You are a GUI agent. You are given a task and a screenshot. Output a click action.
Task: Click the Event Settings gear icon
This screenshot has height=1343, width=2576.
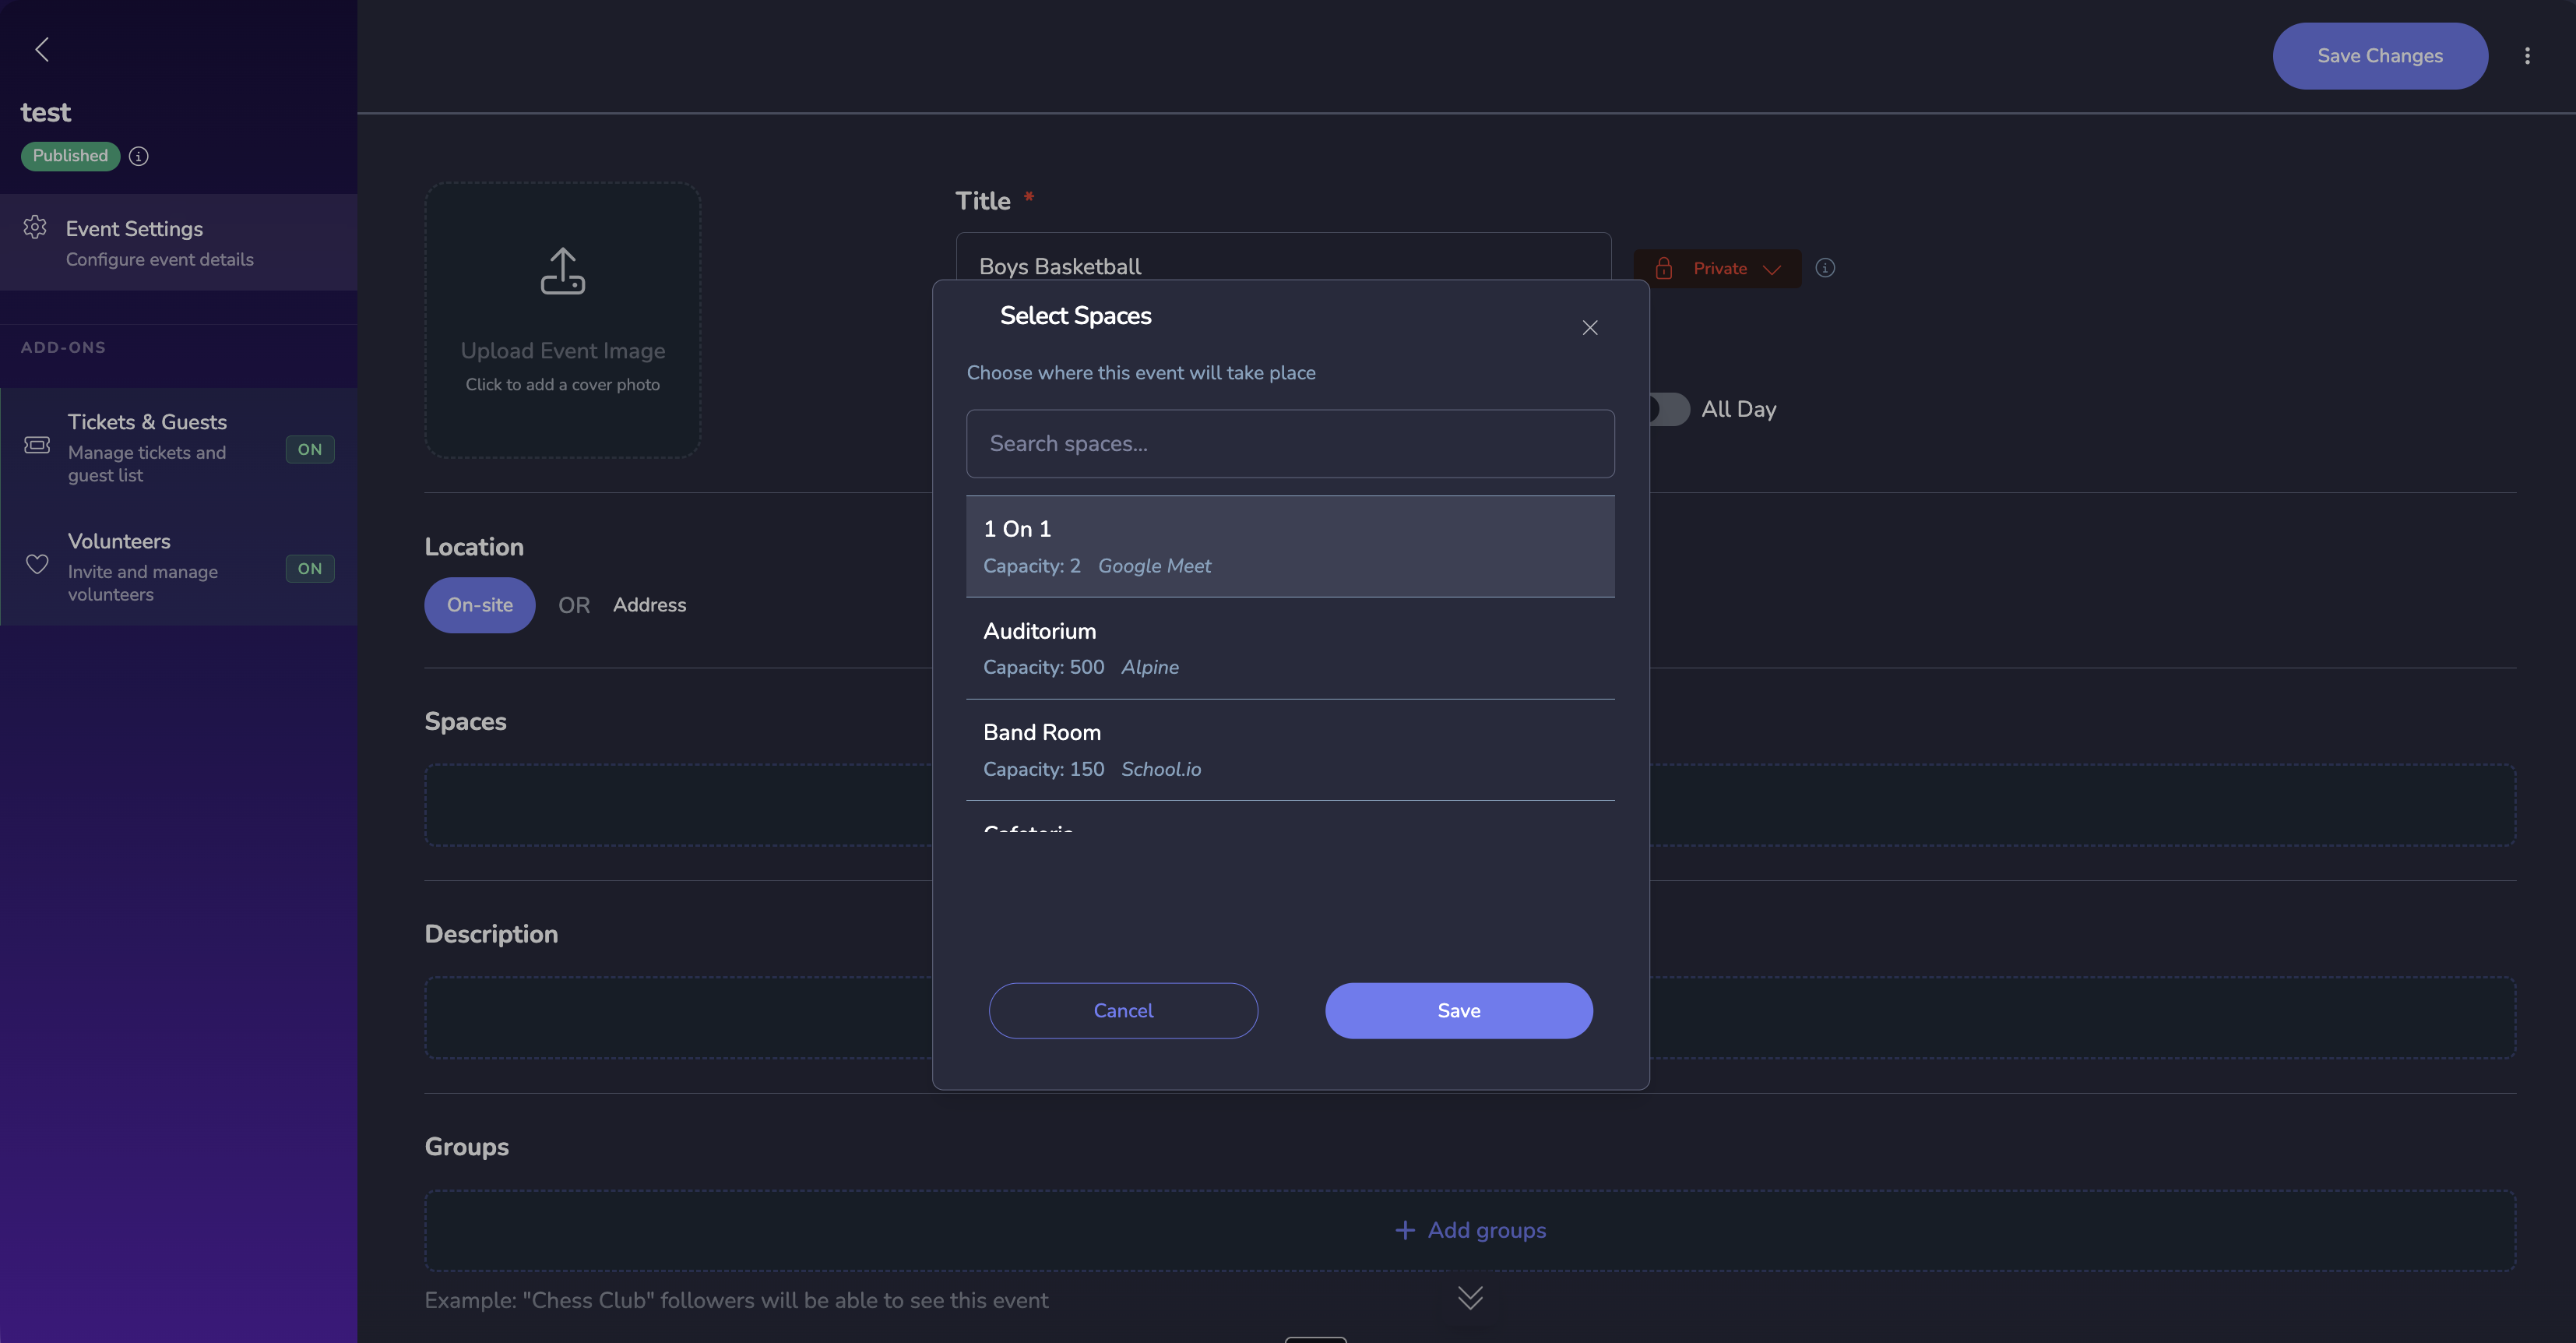point(36,228)
